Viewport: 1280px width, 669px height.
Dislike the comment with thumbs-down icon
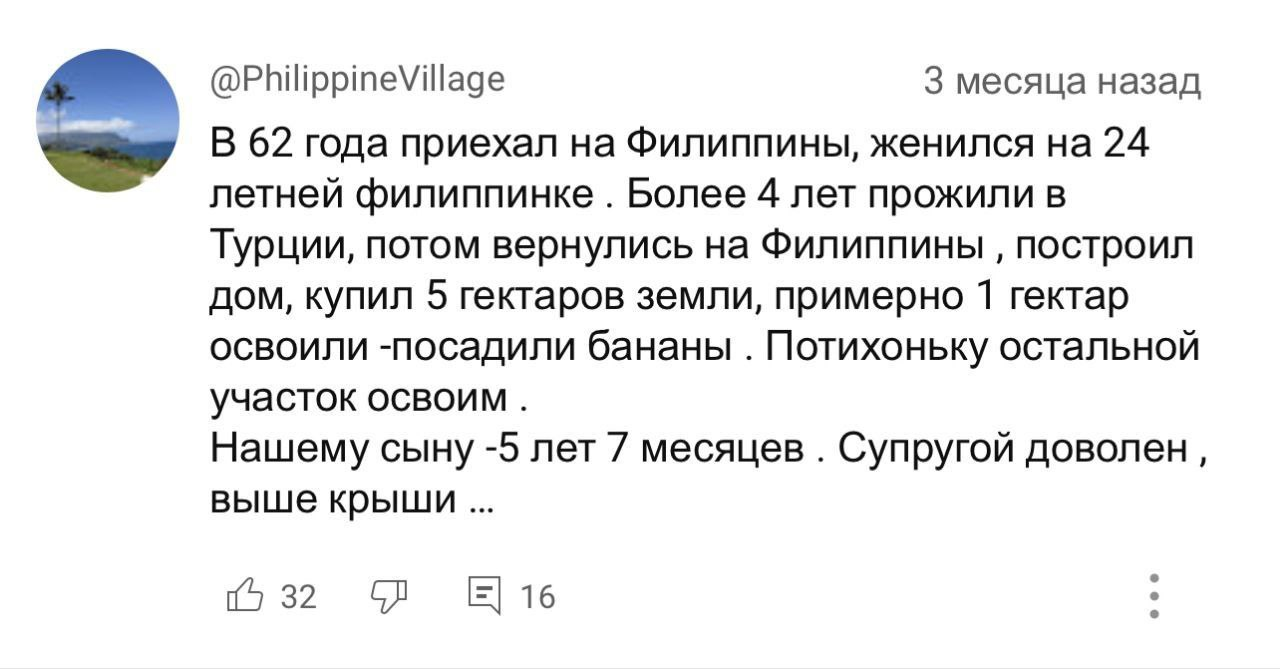389,597
